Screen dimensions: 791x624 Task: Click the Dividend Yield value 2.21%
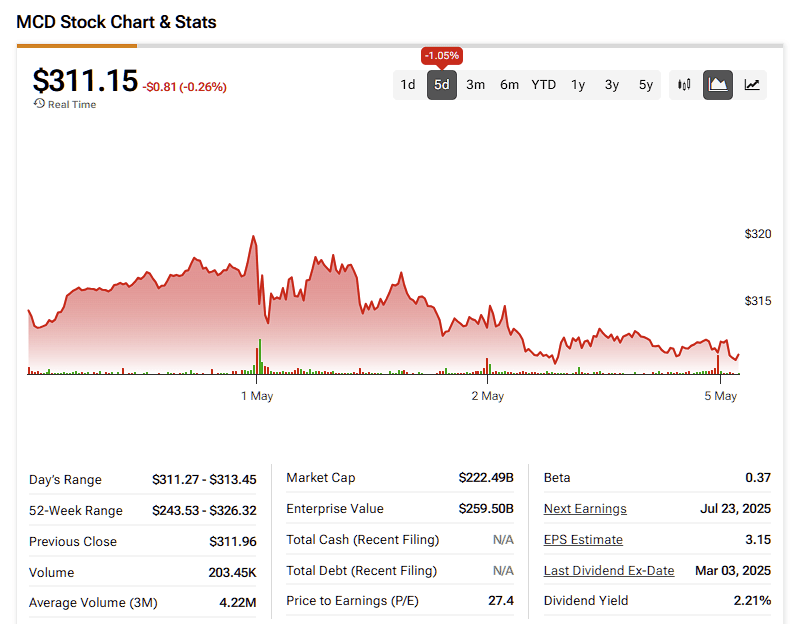[x=752, y=601]
